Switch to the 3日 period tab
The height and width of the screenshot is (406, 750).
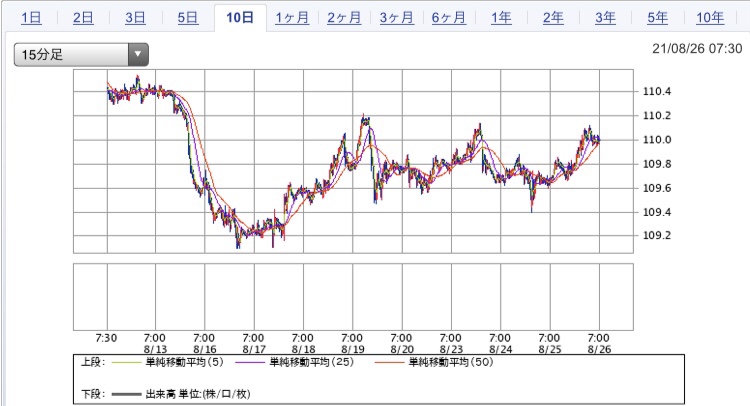pos(135,18)
